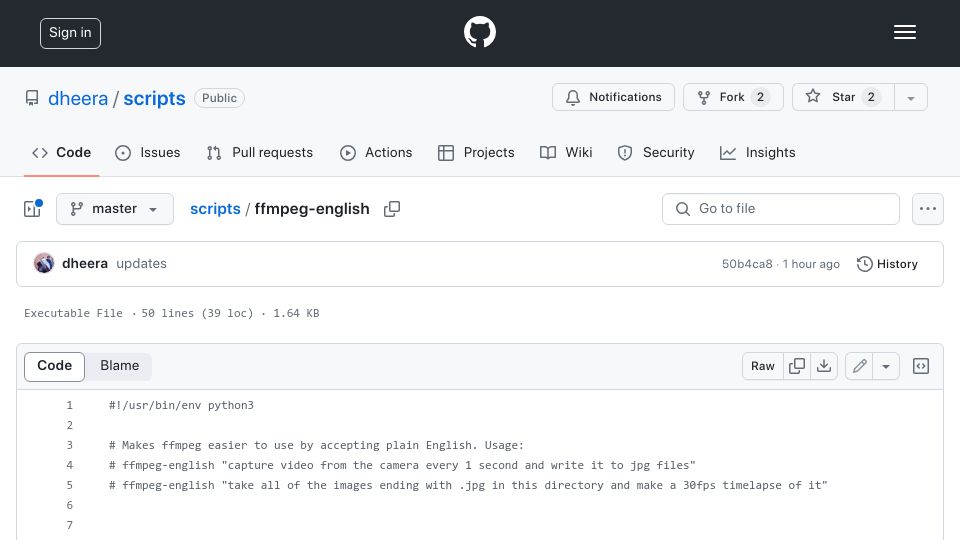Select line number 1

pos(69,405)
